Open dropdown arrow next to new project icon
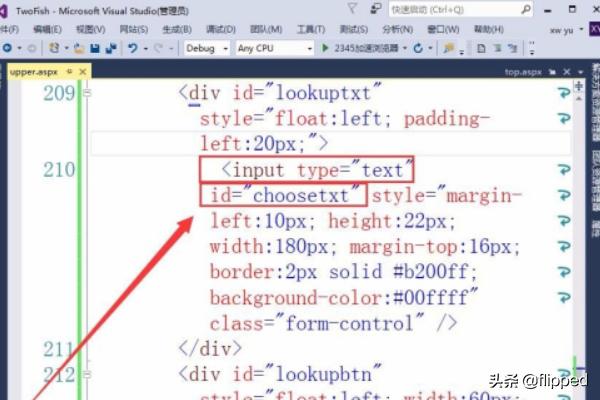This screenshot has width=600, height=400. coord(66,49)
